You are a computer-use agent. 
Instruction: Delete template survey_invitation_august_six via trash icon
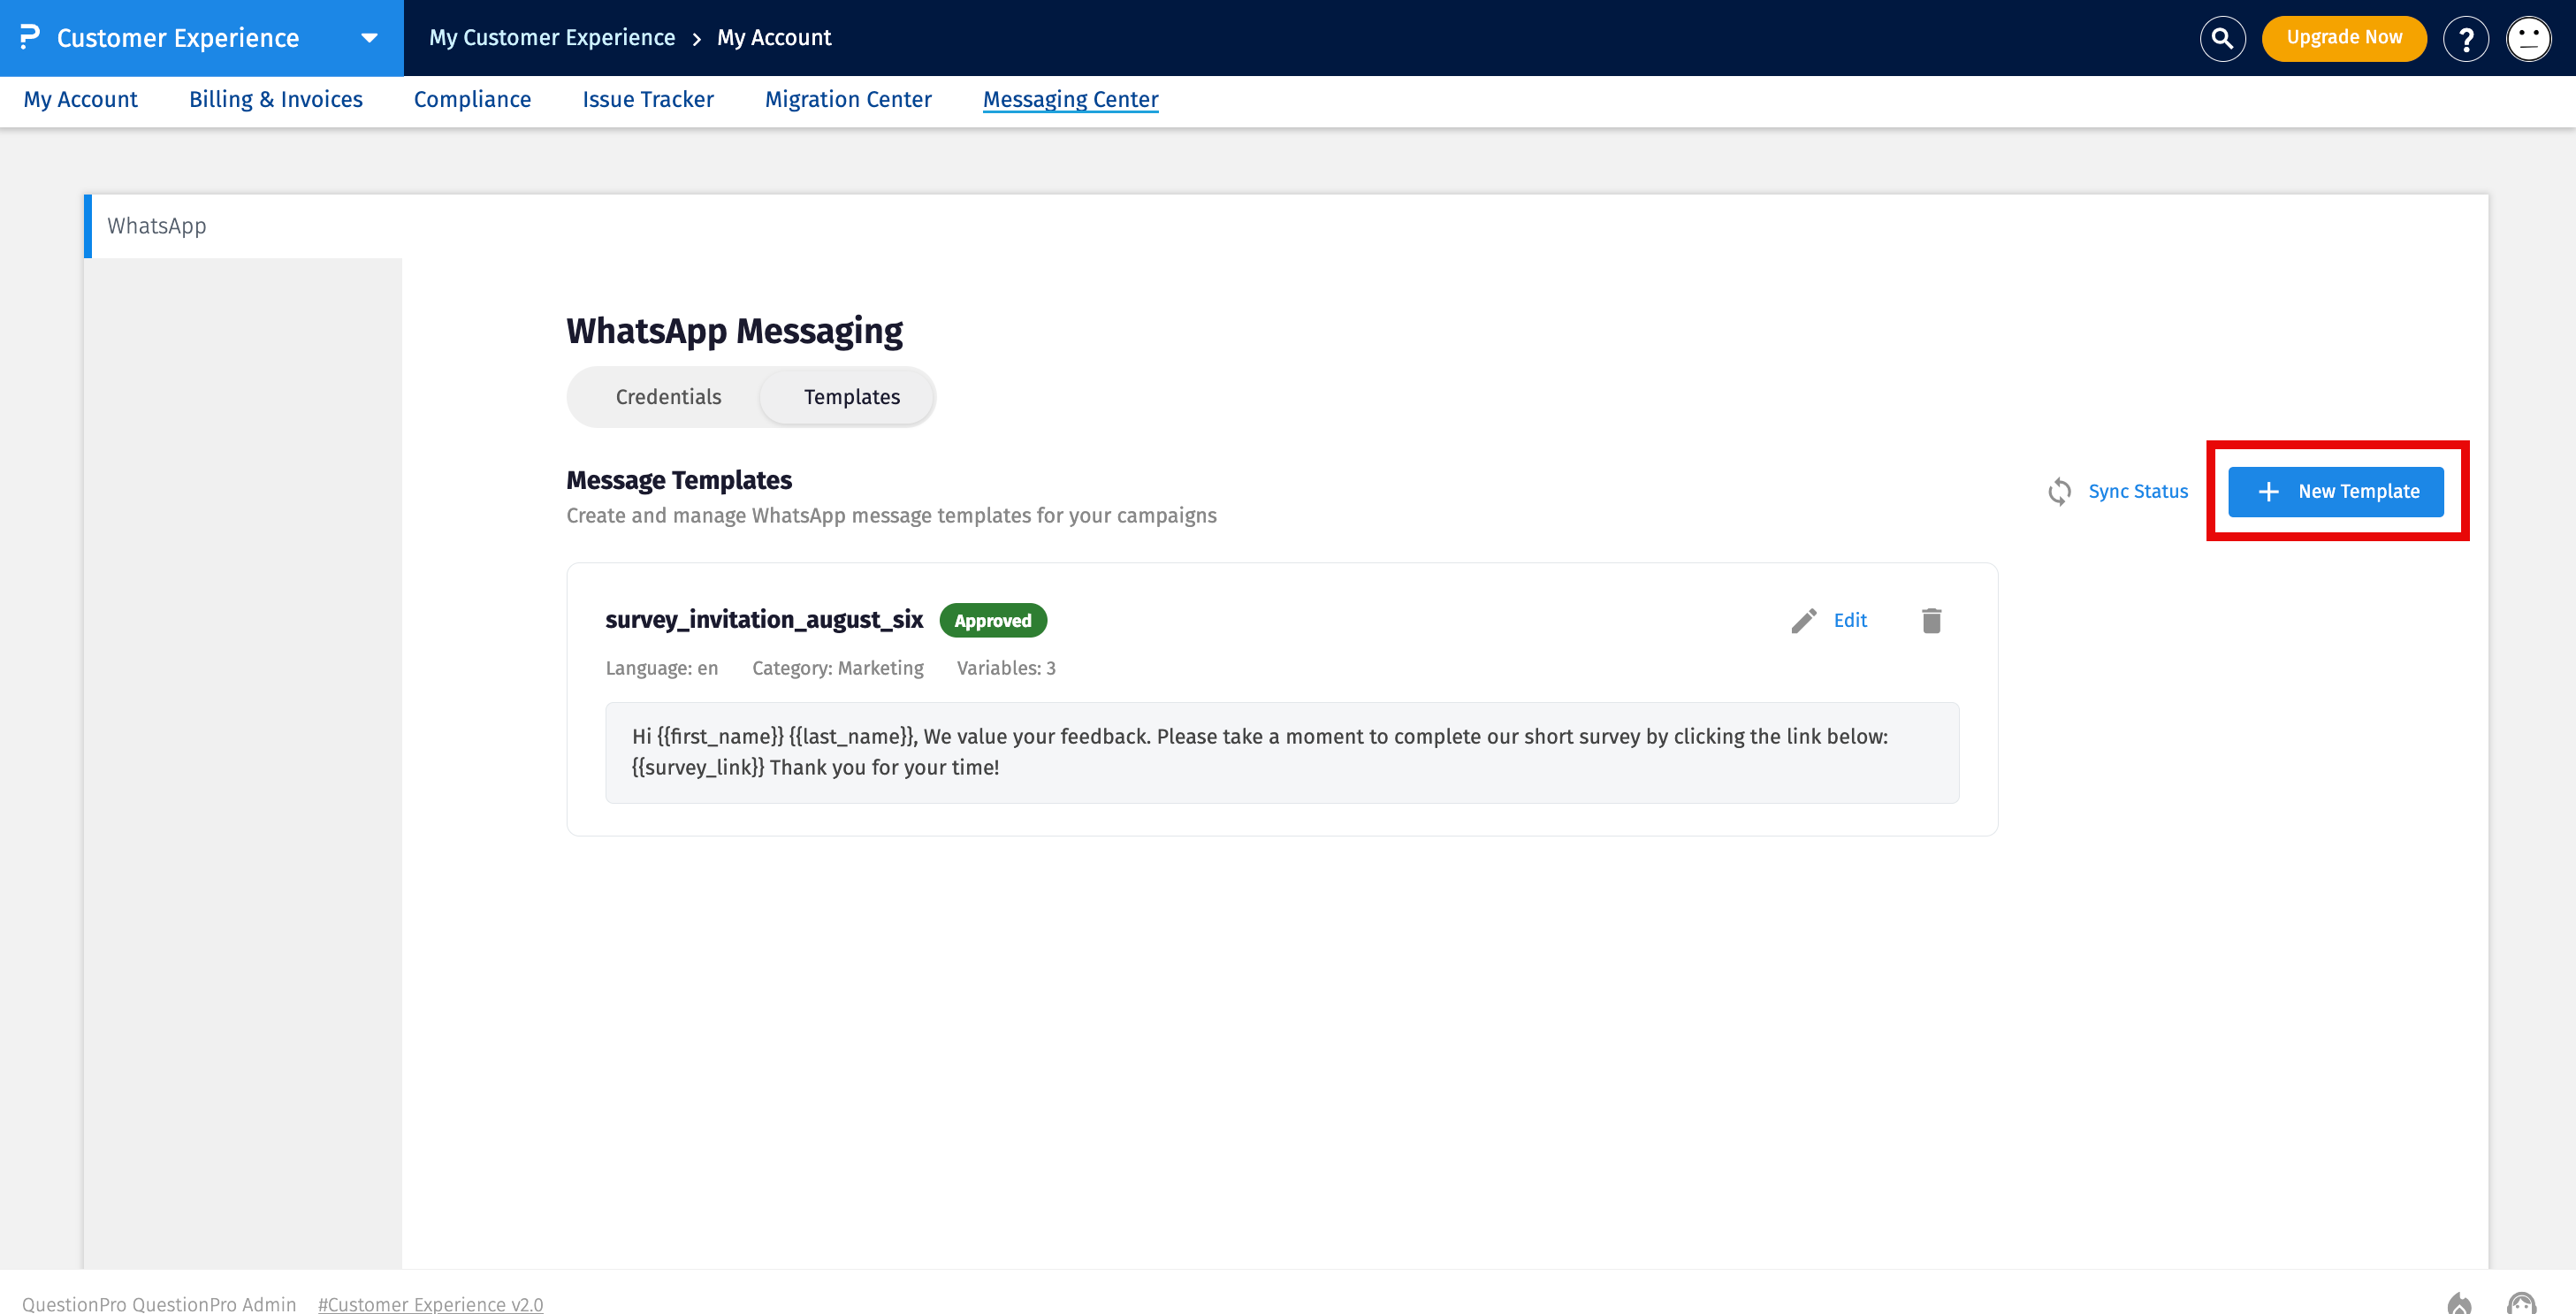(1931, 620)
